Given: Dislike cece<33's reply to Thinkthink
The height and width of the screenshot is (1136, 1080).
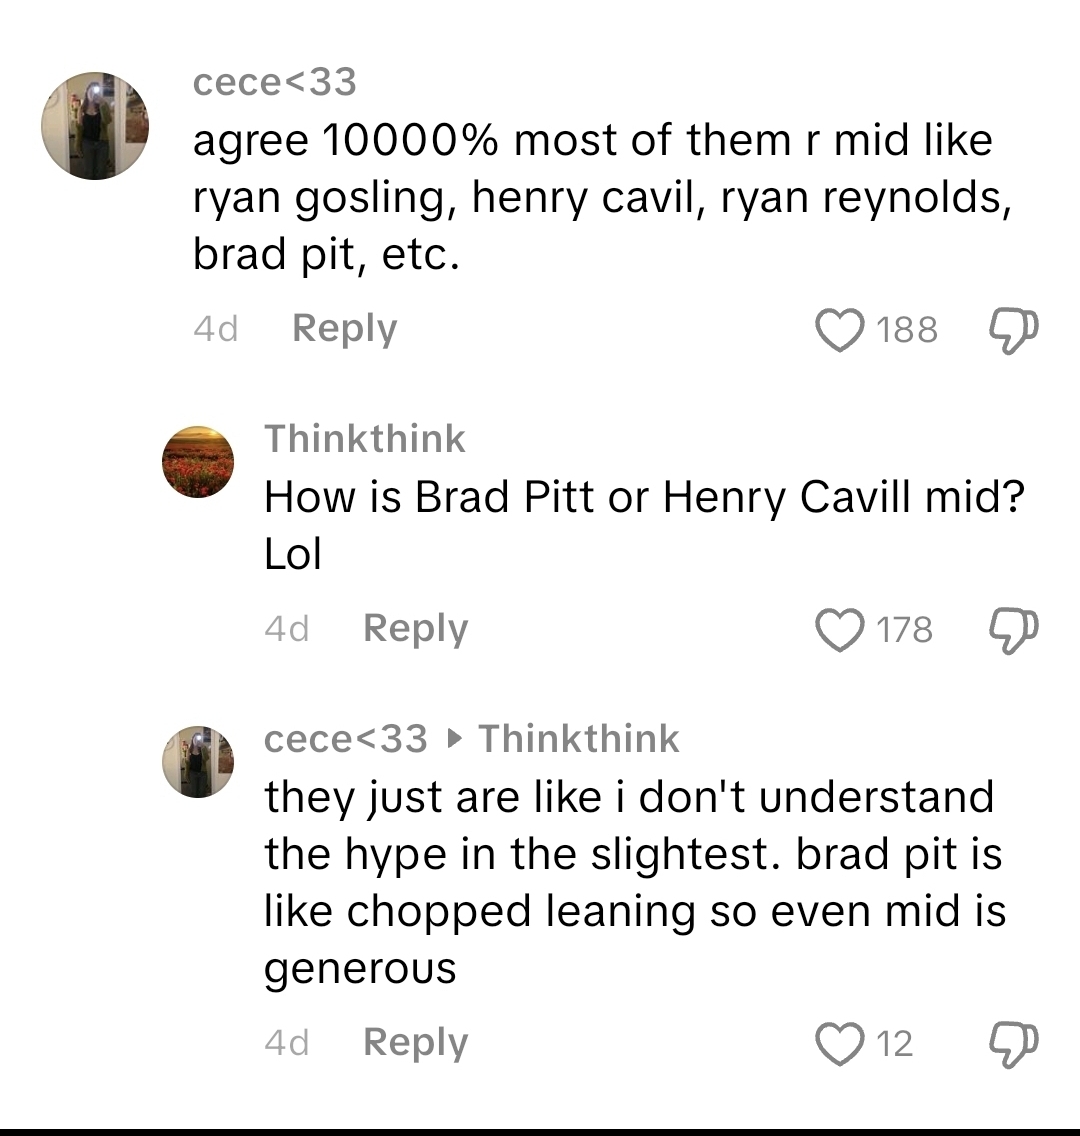Looking at the screenshot, I should coord(1013,1044).
